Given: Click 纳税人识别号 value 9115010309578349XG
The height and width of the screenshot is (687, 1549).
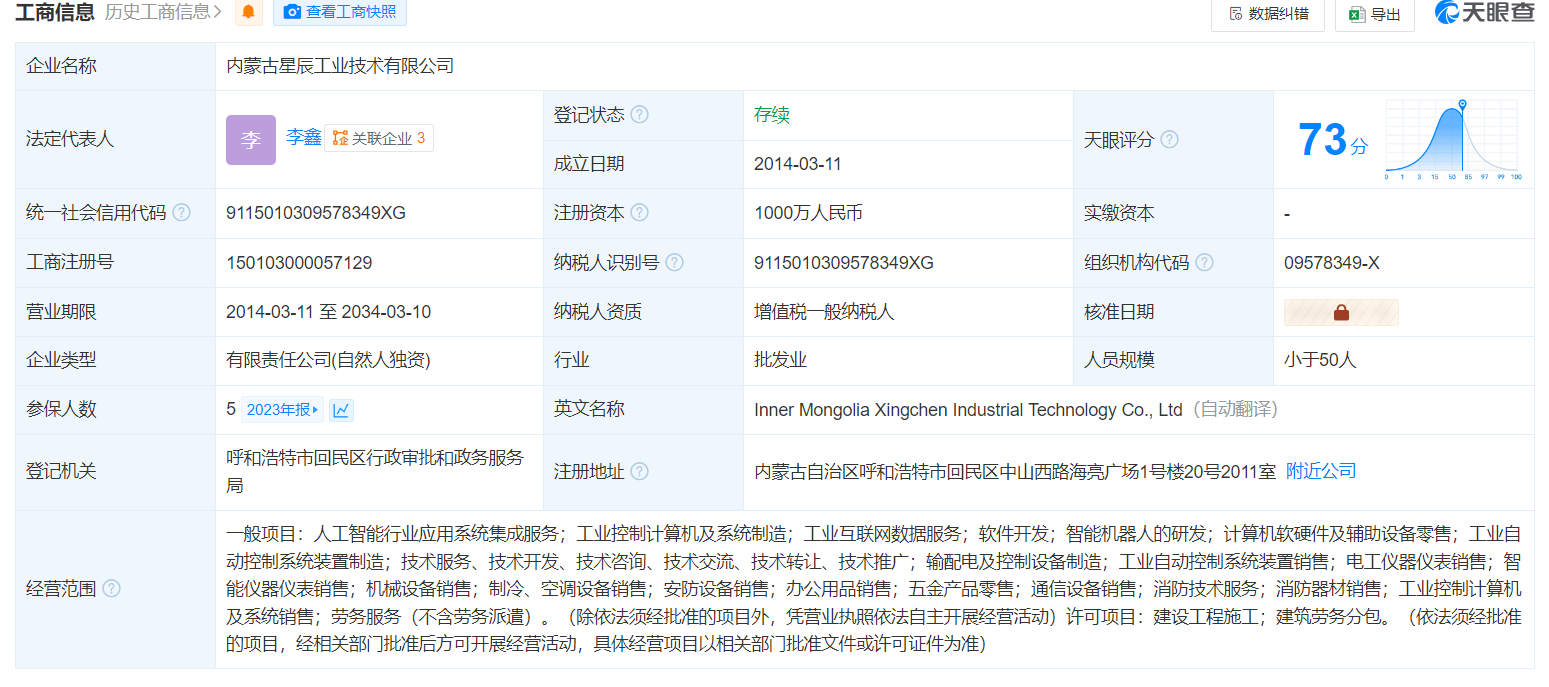Looking at the screenshot, I should [844, 263].
